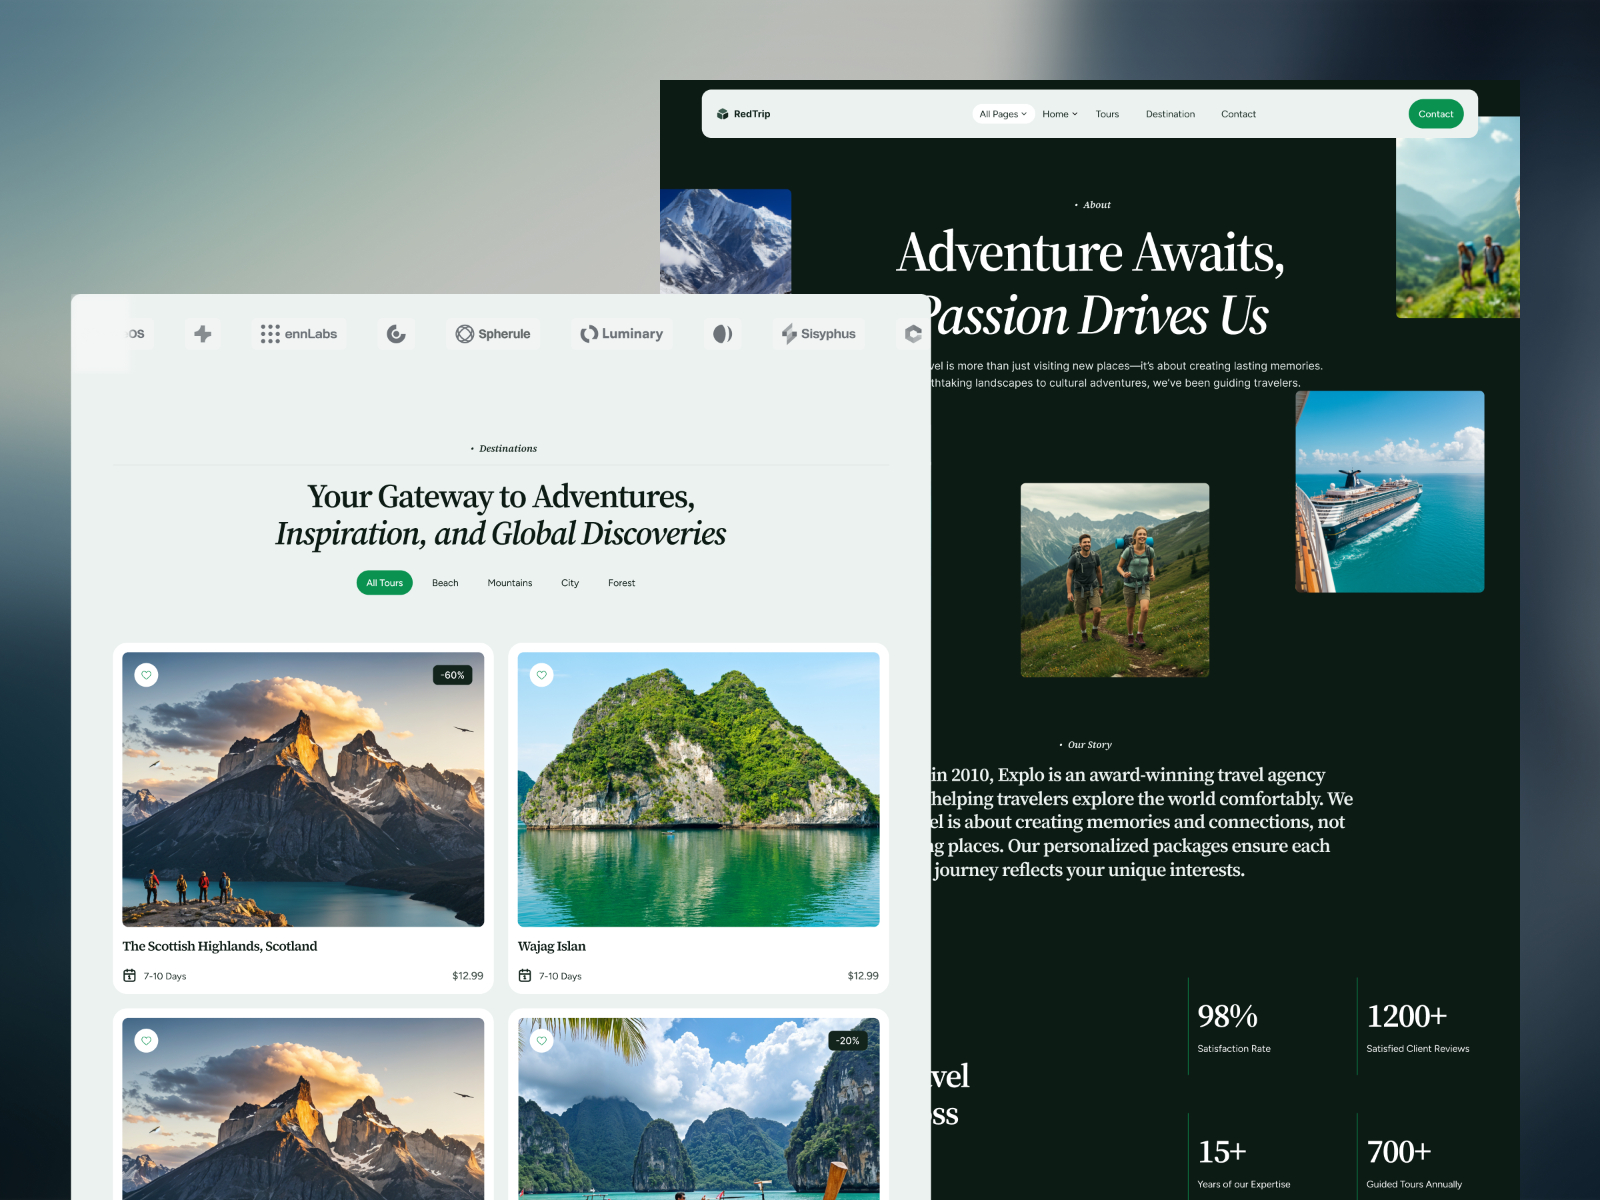Viewport: 1600px width, 1200px height.
Task: Click the plain Contact nav link
Action: [1238, 114]
